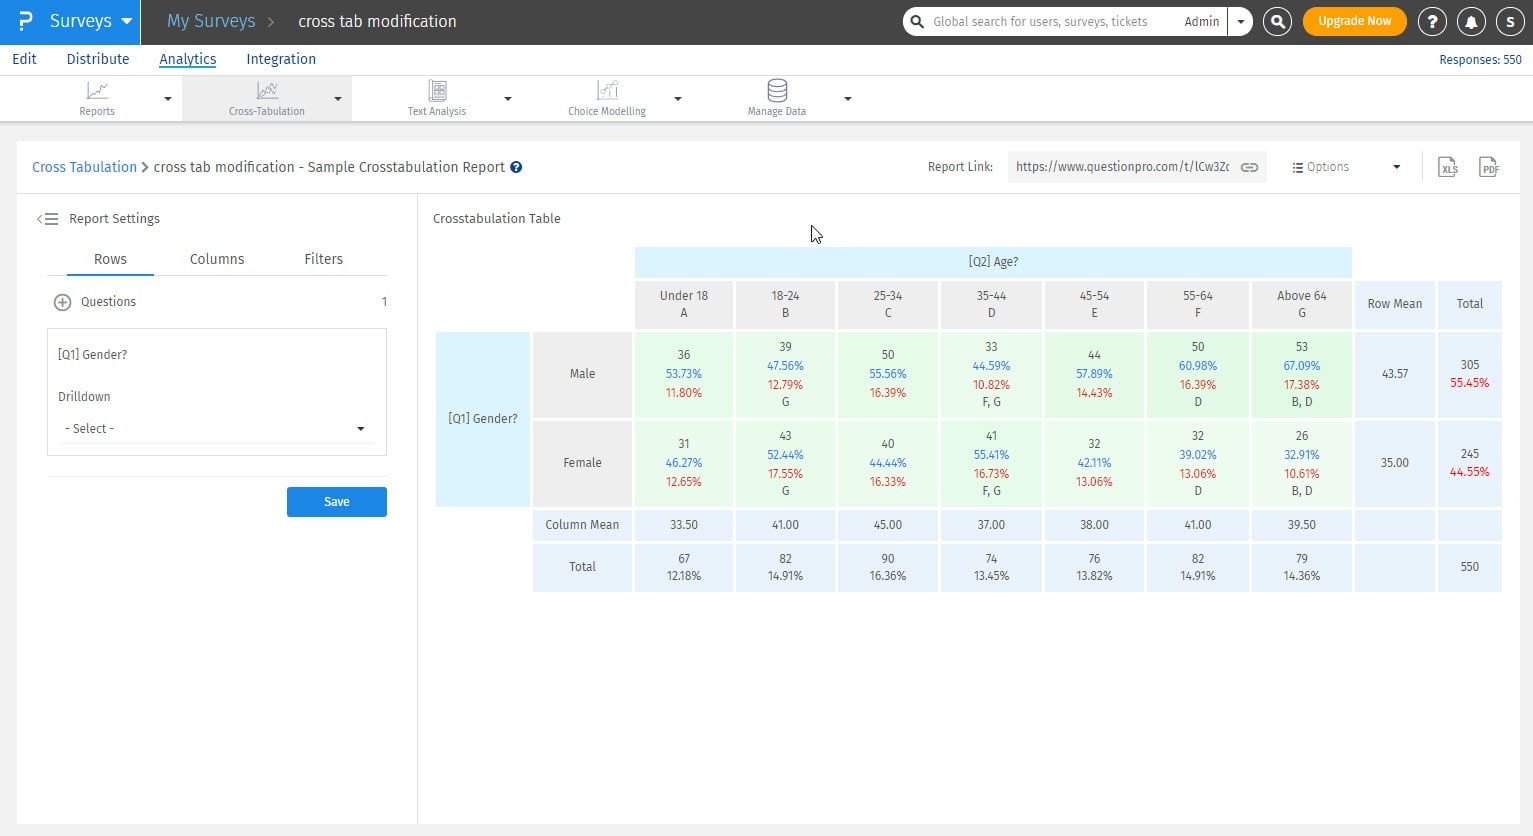Switch to the Filters tab
1533x836 pixels.
click(x=323, y=259)
